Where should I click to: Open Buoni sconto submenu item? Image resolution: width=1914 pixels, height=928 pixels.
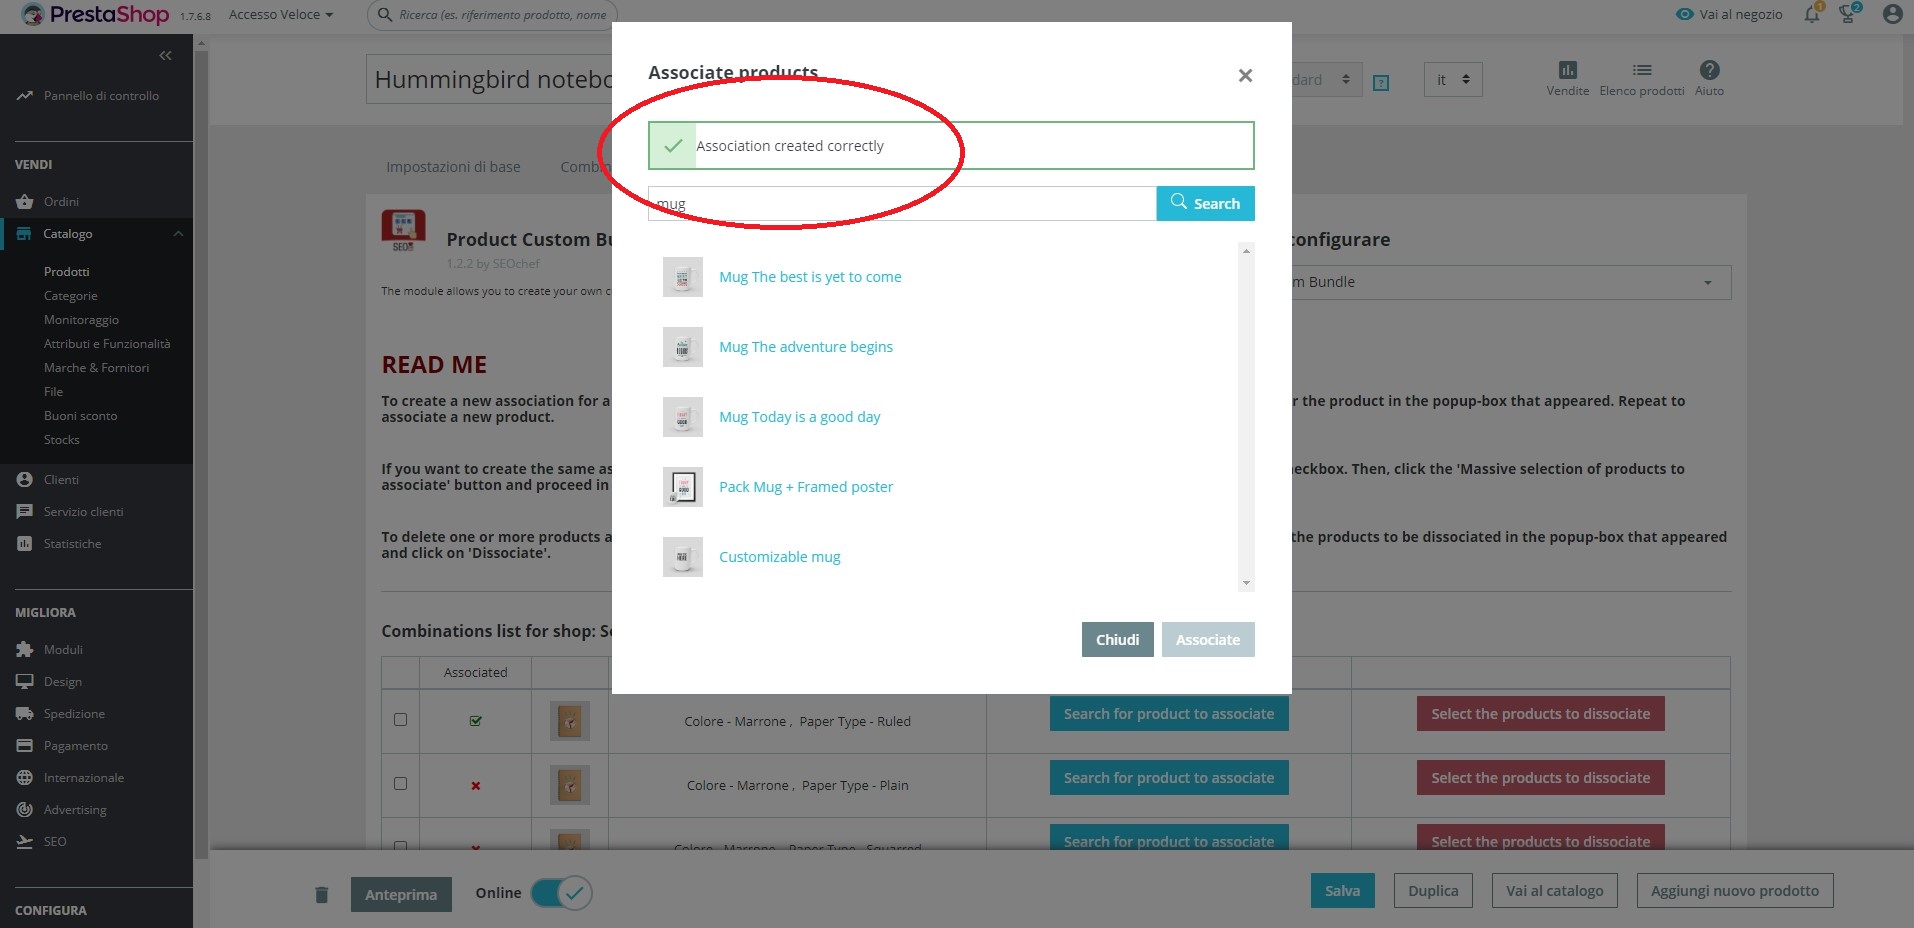click(81, 416)
